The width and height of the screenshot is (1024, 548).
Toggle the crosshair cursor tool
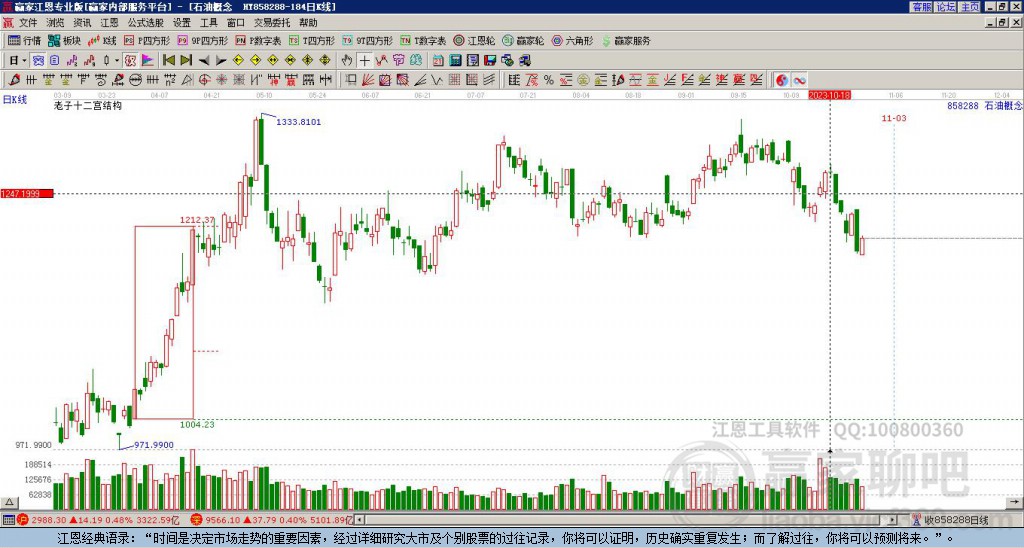(x=364, y=61)
